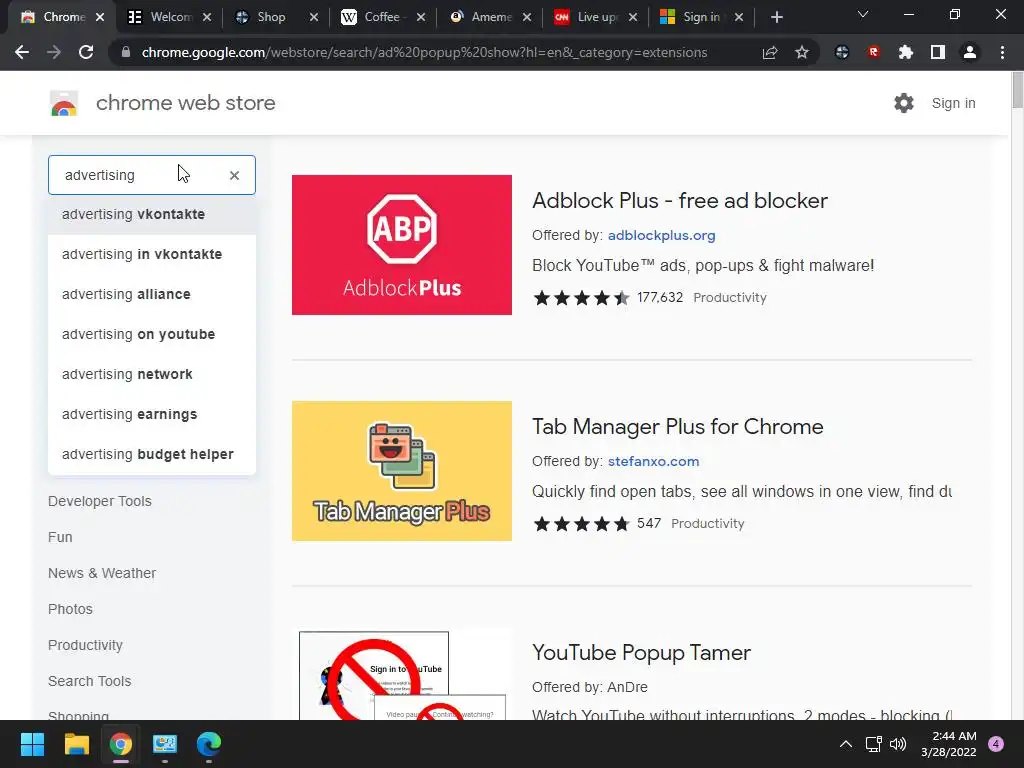Choose suggestion 'advertising on youtube'
Screen dimensions: 1024x768
tap(152, 334)
